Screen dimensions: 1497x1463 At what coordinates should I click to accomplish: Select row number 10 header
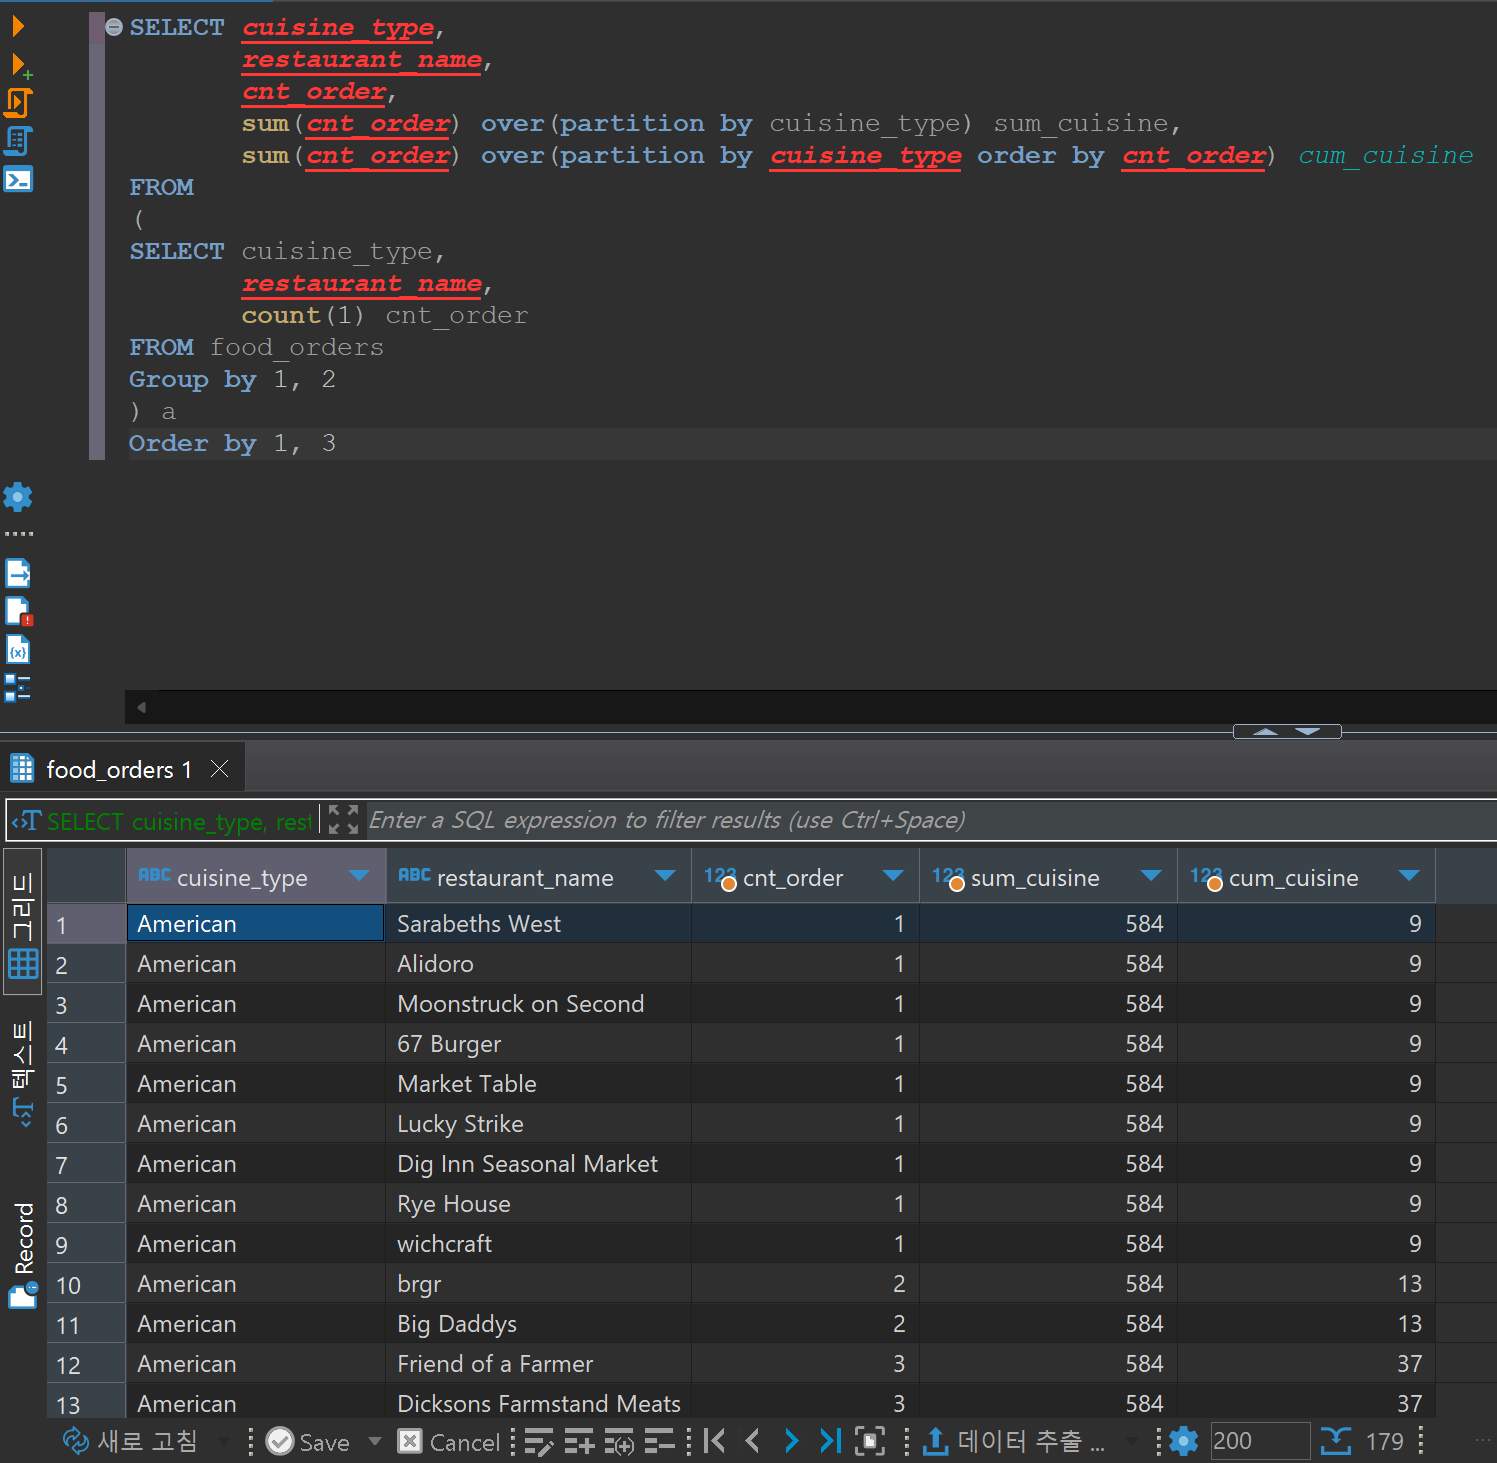86,1284
